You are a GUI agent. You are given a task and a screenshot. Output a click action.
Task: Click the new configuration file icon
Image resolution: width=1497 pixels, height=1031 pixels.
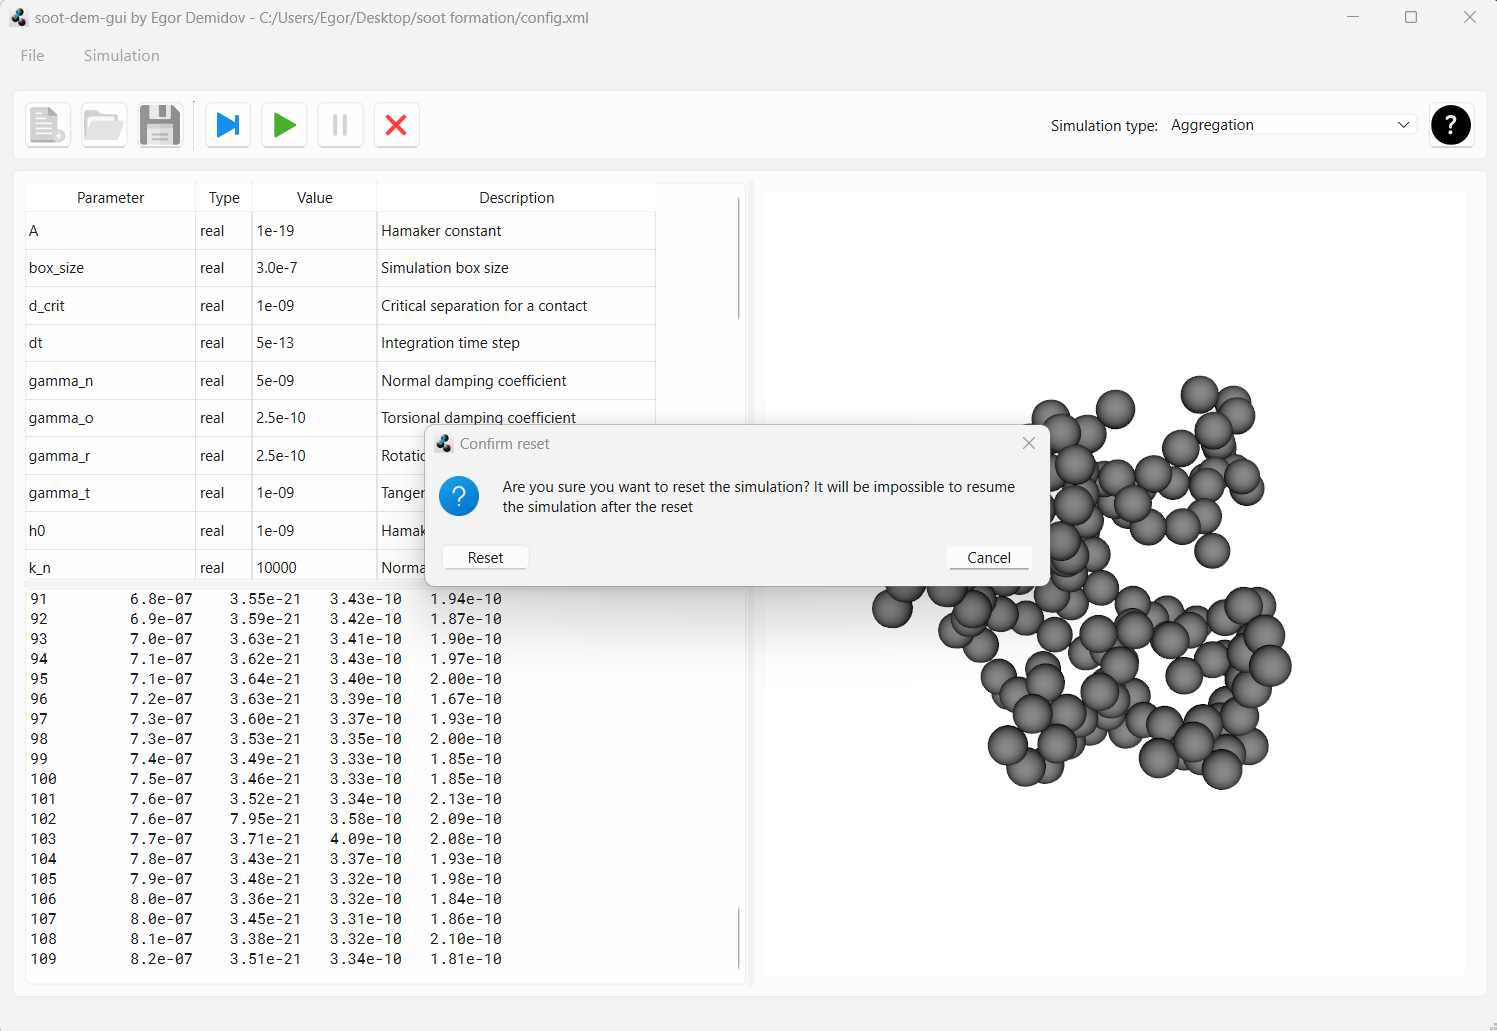[47, 125]
